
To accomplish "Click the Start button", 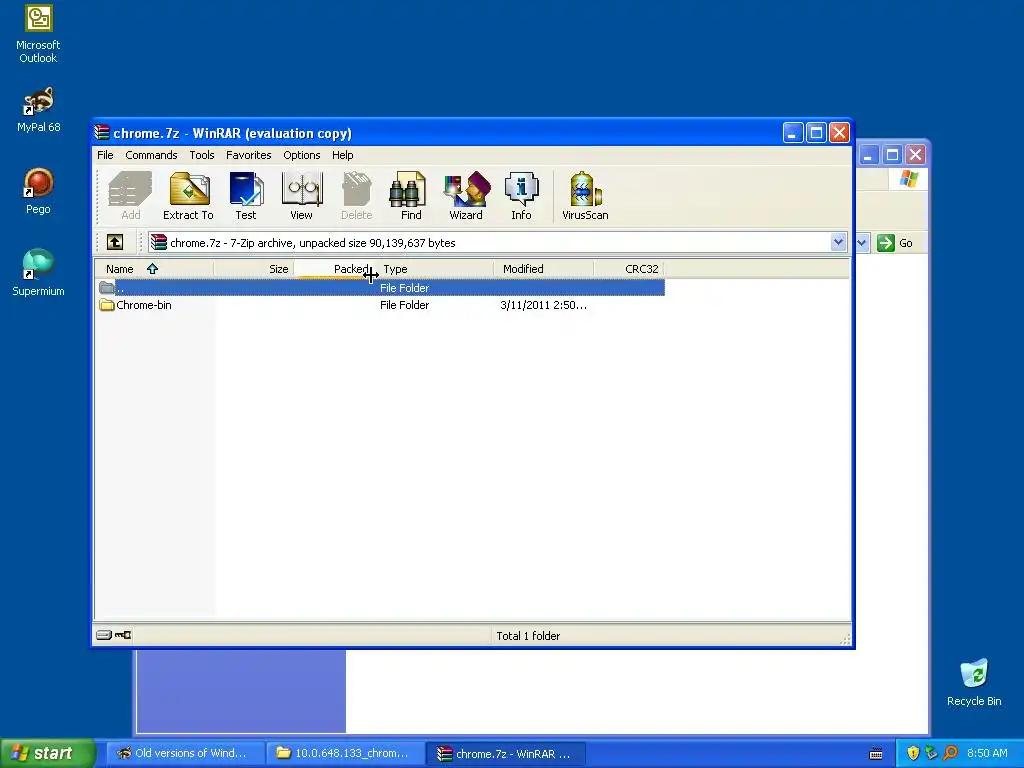I will click(x=48, y=753).
